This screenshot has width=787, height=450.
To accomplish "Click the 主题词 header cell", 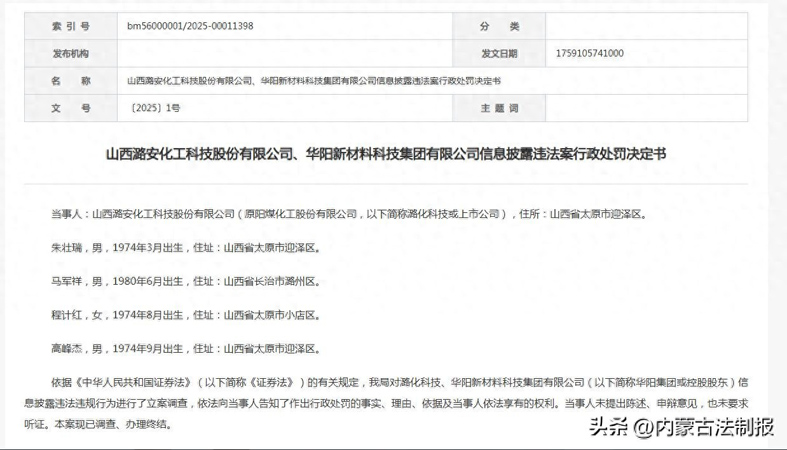I will coord(499,108).
